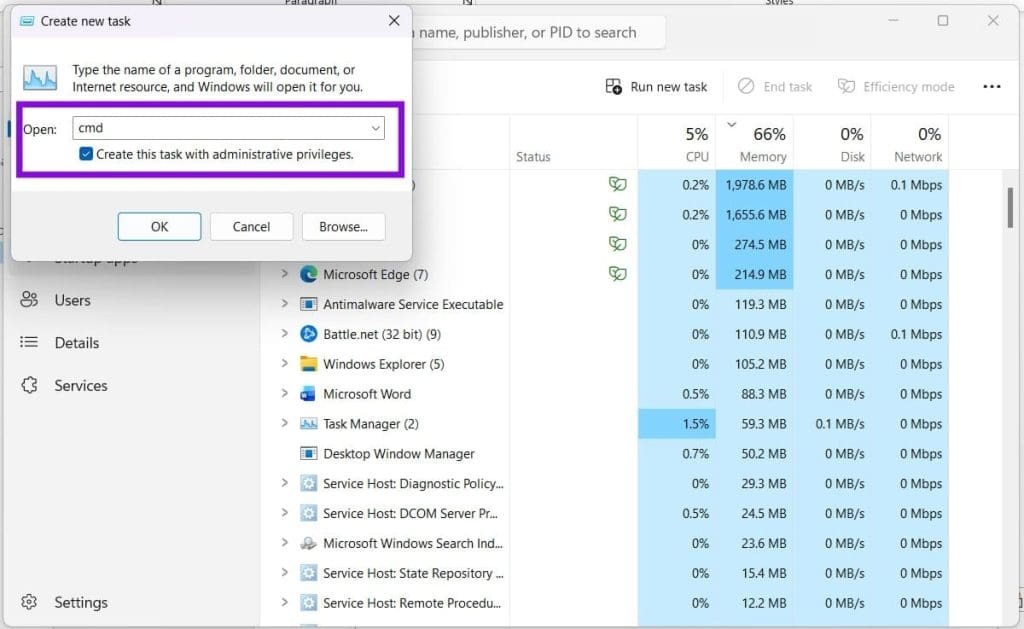The height and width of the screenshot is (629, 1024).
Task: Click the End task icon
Action: click(x=746, y=86)
